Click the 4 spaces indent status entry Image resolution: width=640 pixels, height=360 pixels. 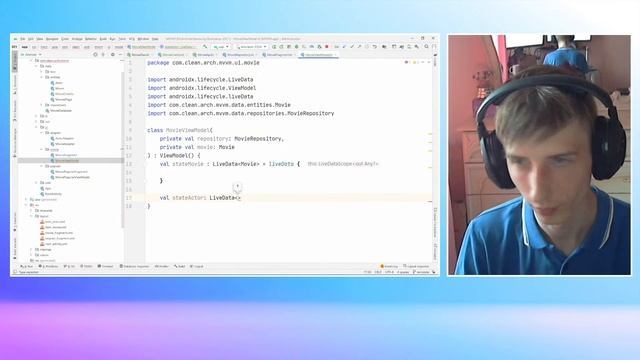[403, 272]
